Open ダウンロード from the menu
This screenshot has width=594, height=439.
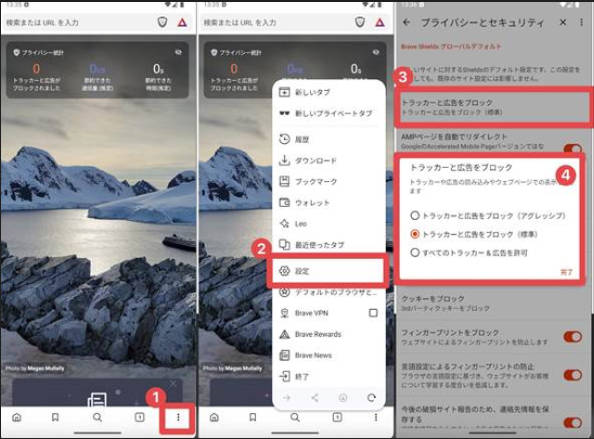[x=329, y=161]
